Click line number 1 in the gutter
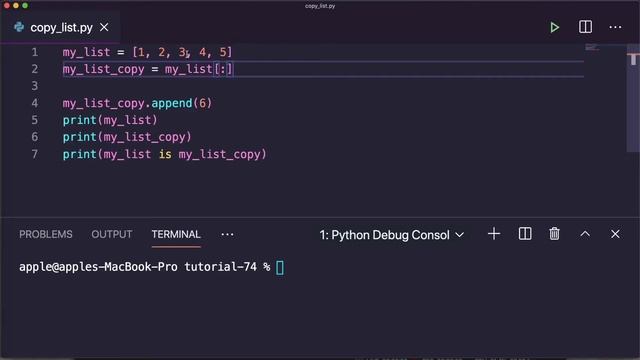 click(x=35, y=52)
